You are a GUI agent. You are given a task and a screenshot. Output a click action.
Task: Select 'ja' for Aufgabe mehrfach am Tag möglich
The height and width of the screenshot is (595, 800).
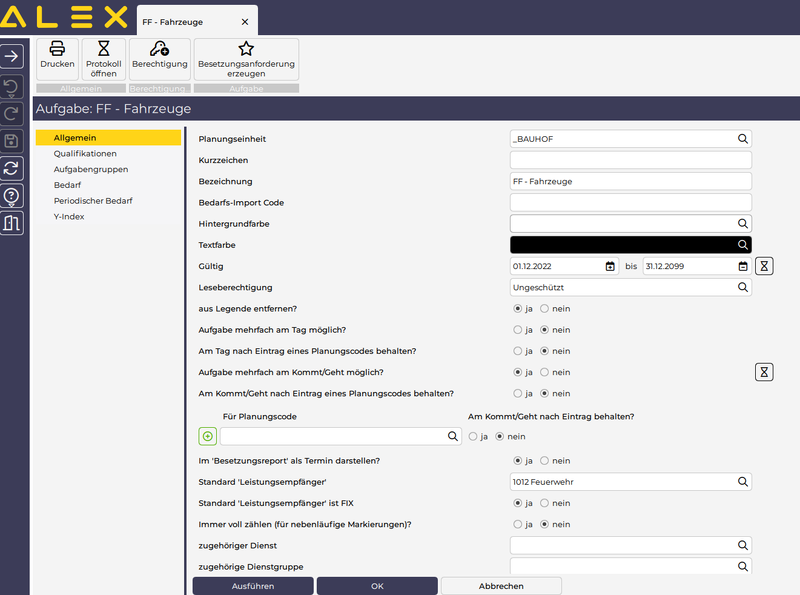pyautogui.click(x=518, y=330)
